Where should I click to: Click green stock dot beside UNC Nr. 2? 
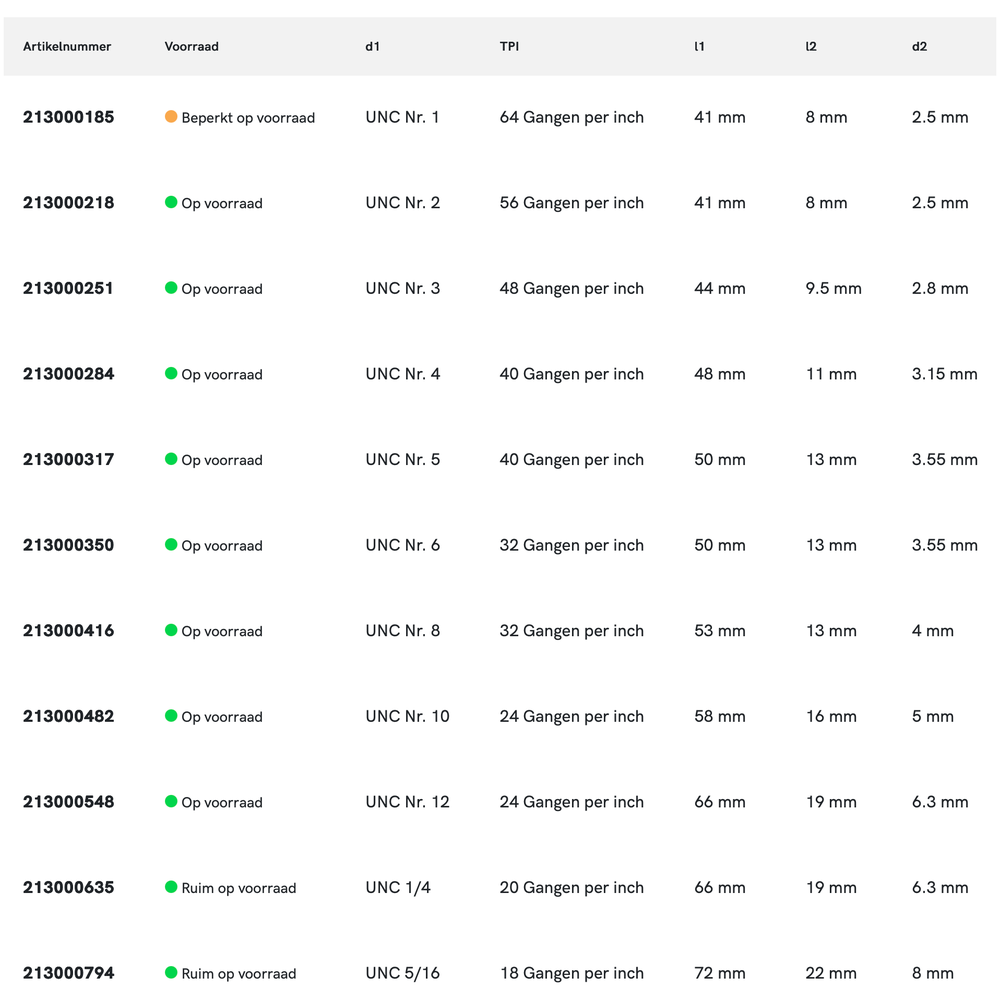(171, 202)
